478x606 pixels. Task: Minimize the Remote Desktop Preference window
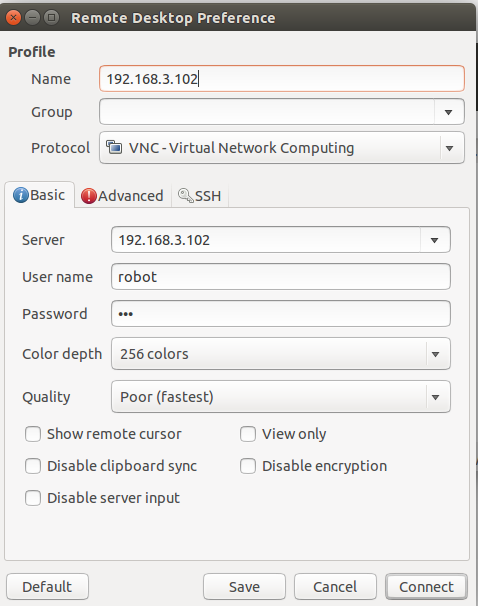[x=32, y=18]
